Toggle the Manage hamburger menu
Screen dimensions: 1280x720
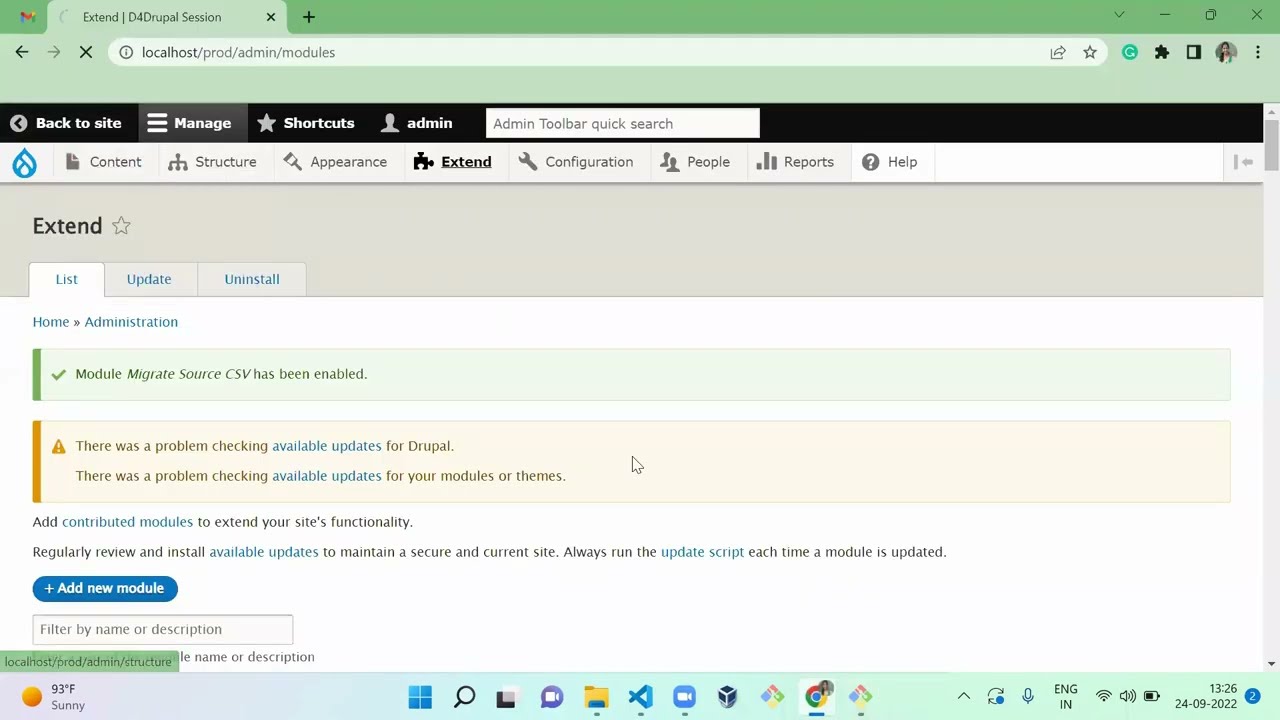pos(189,123)
